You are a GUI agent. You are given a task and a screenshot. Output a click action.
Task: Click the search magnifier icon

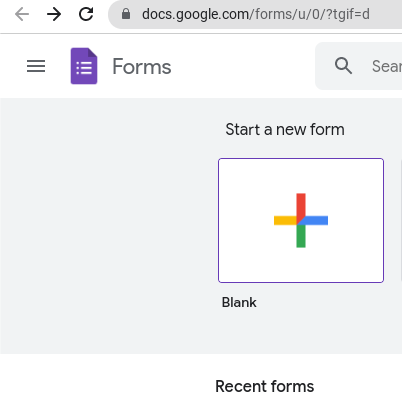point(343,65)
